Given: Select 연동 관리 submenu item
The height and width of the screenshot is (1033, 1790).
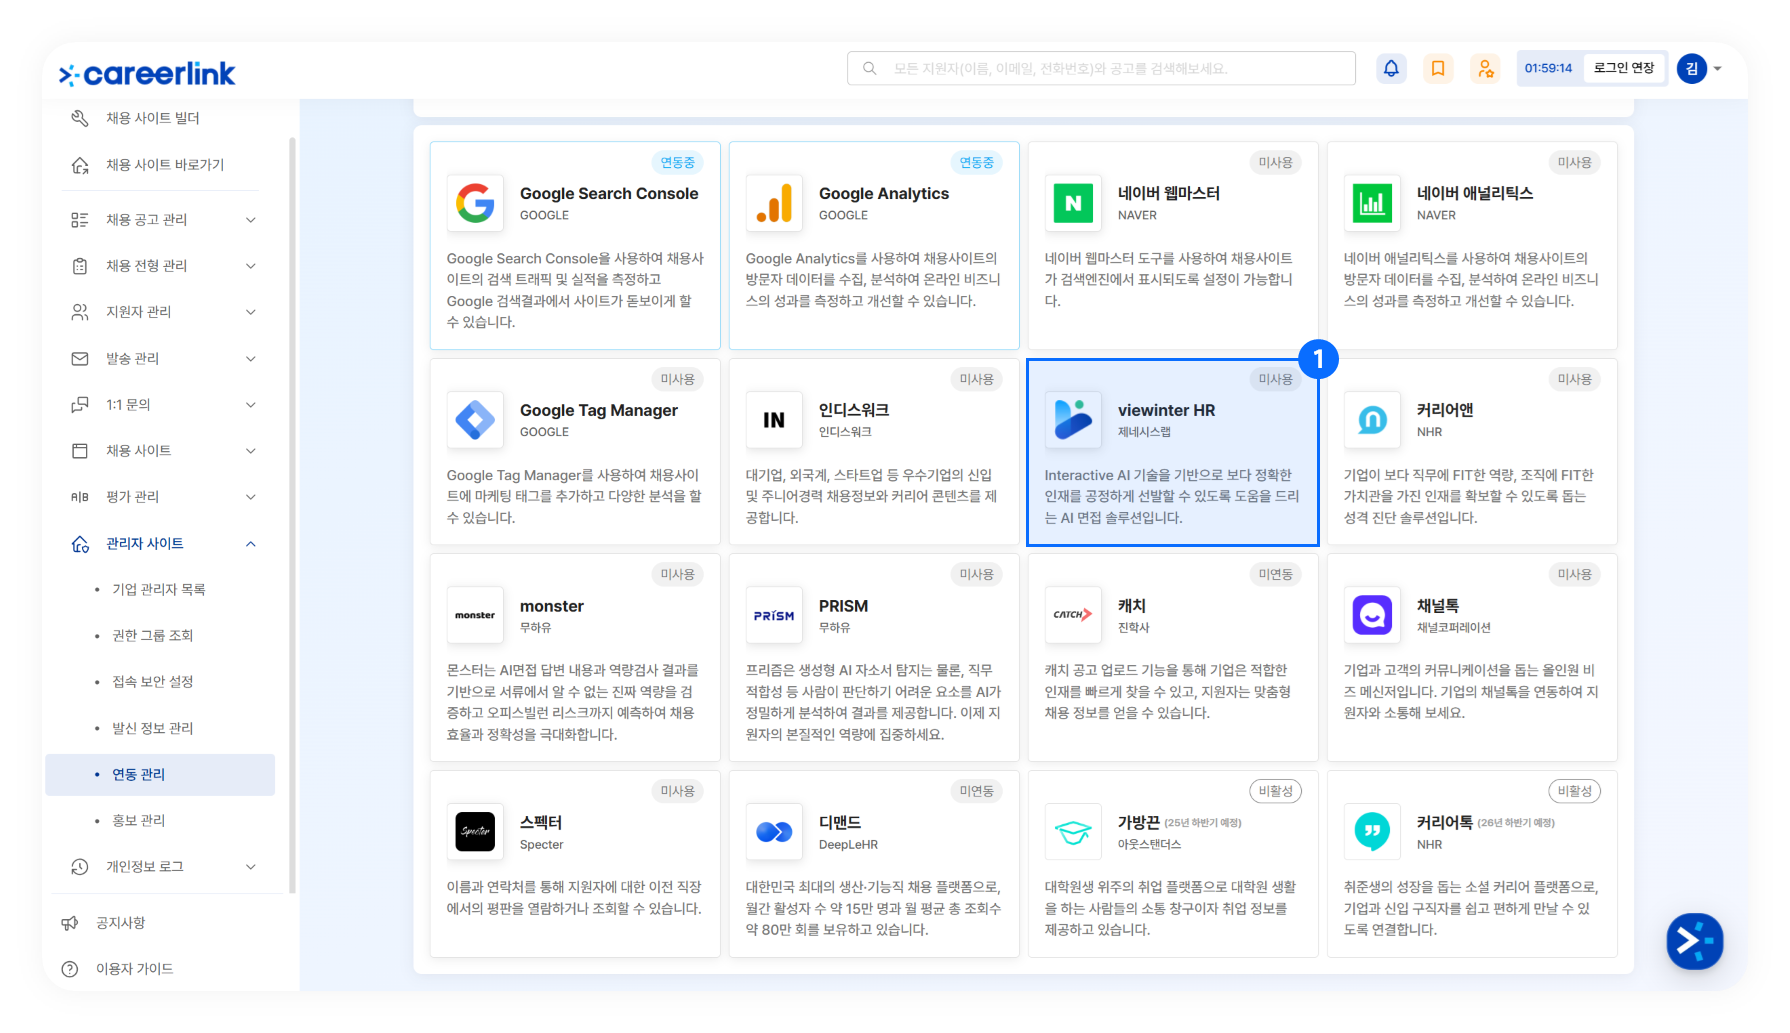Looking at the screenshot, I should click(x=160, y=775).
